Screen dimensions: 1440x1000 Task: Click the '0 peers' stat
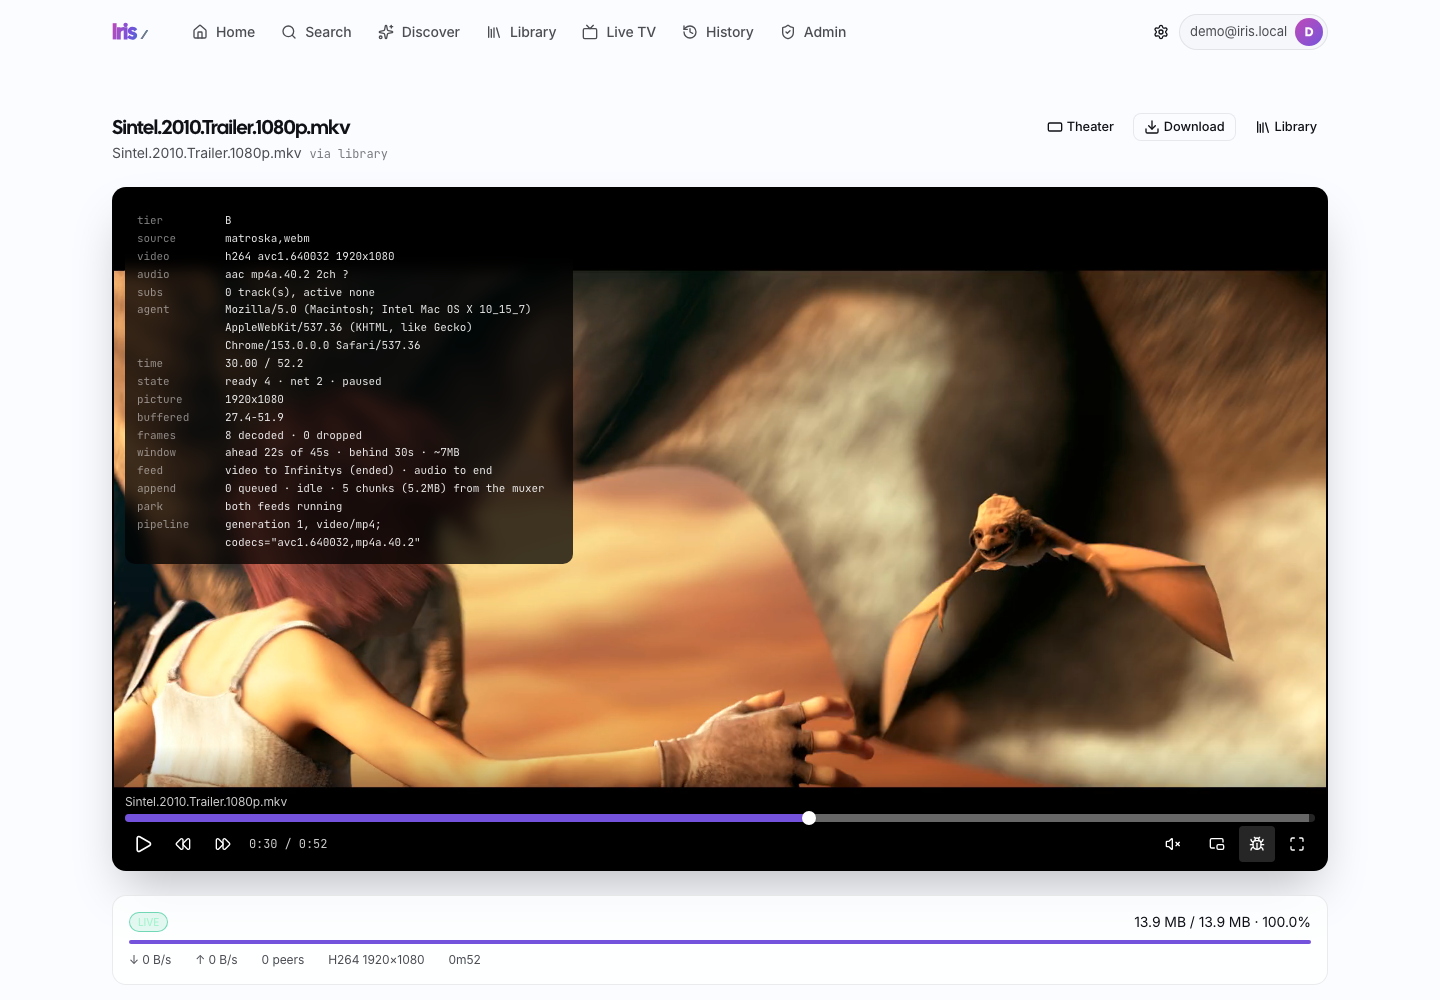pyautogui.click(x=283, y=960)
